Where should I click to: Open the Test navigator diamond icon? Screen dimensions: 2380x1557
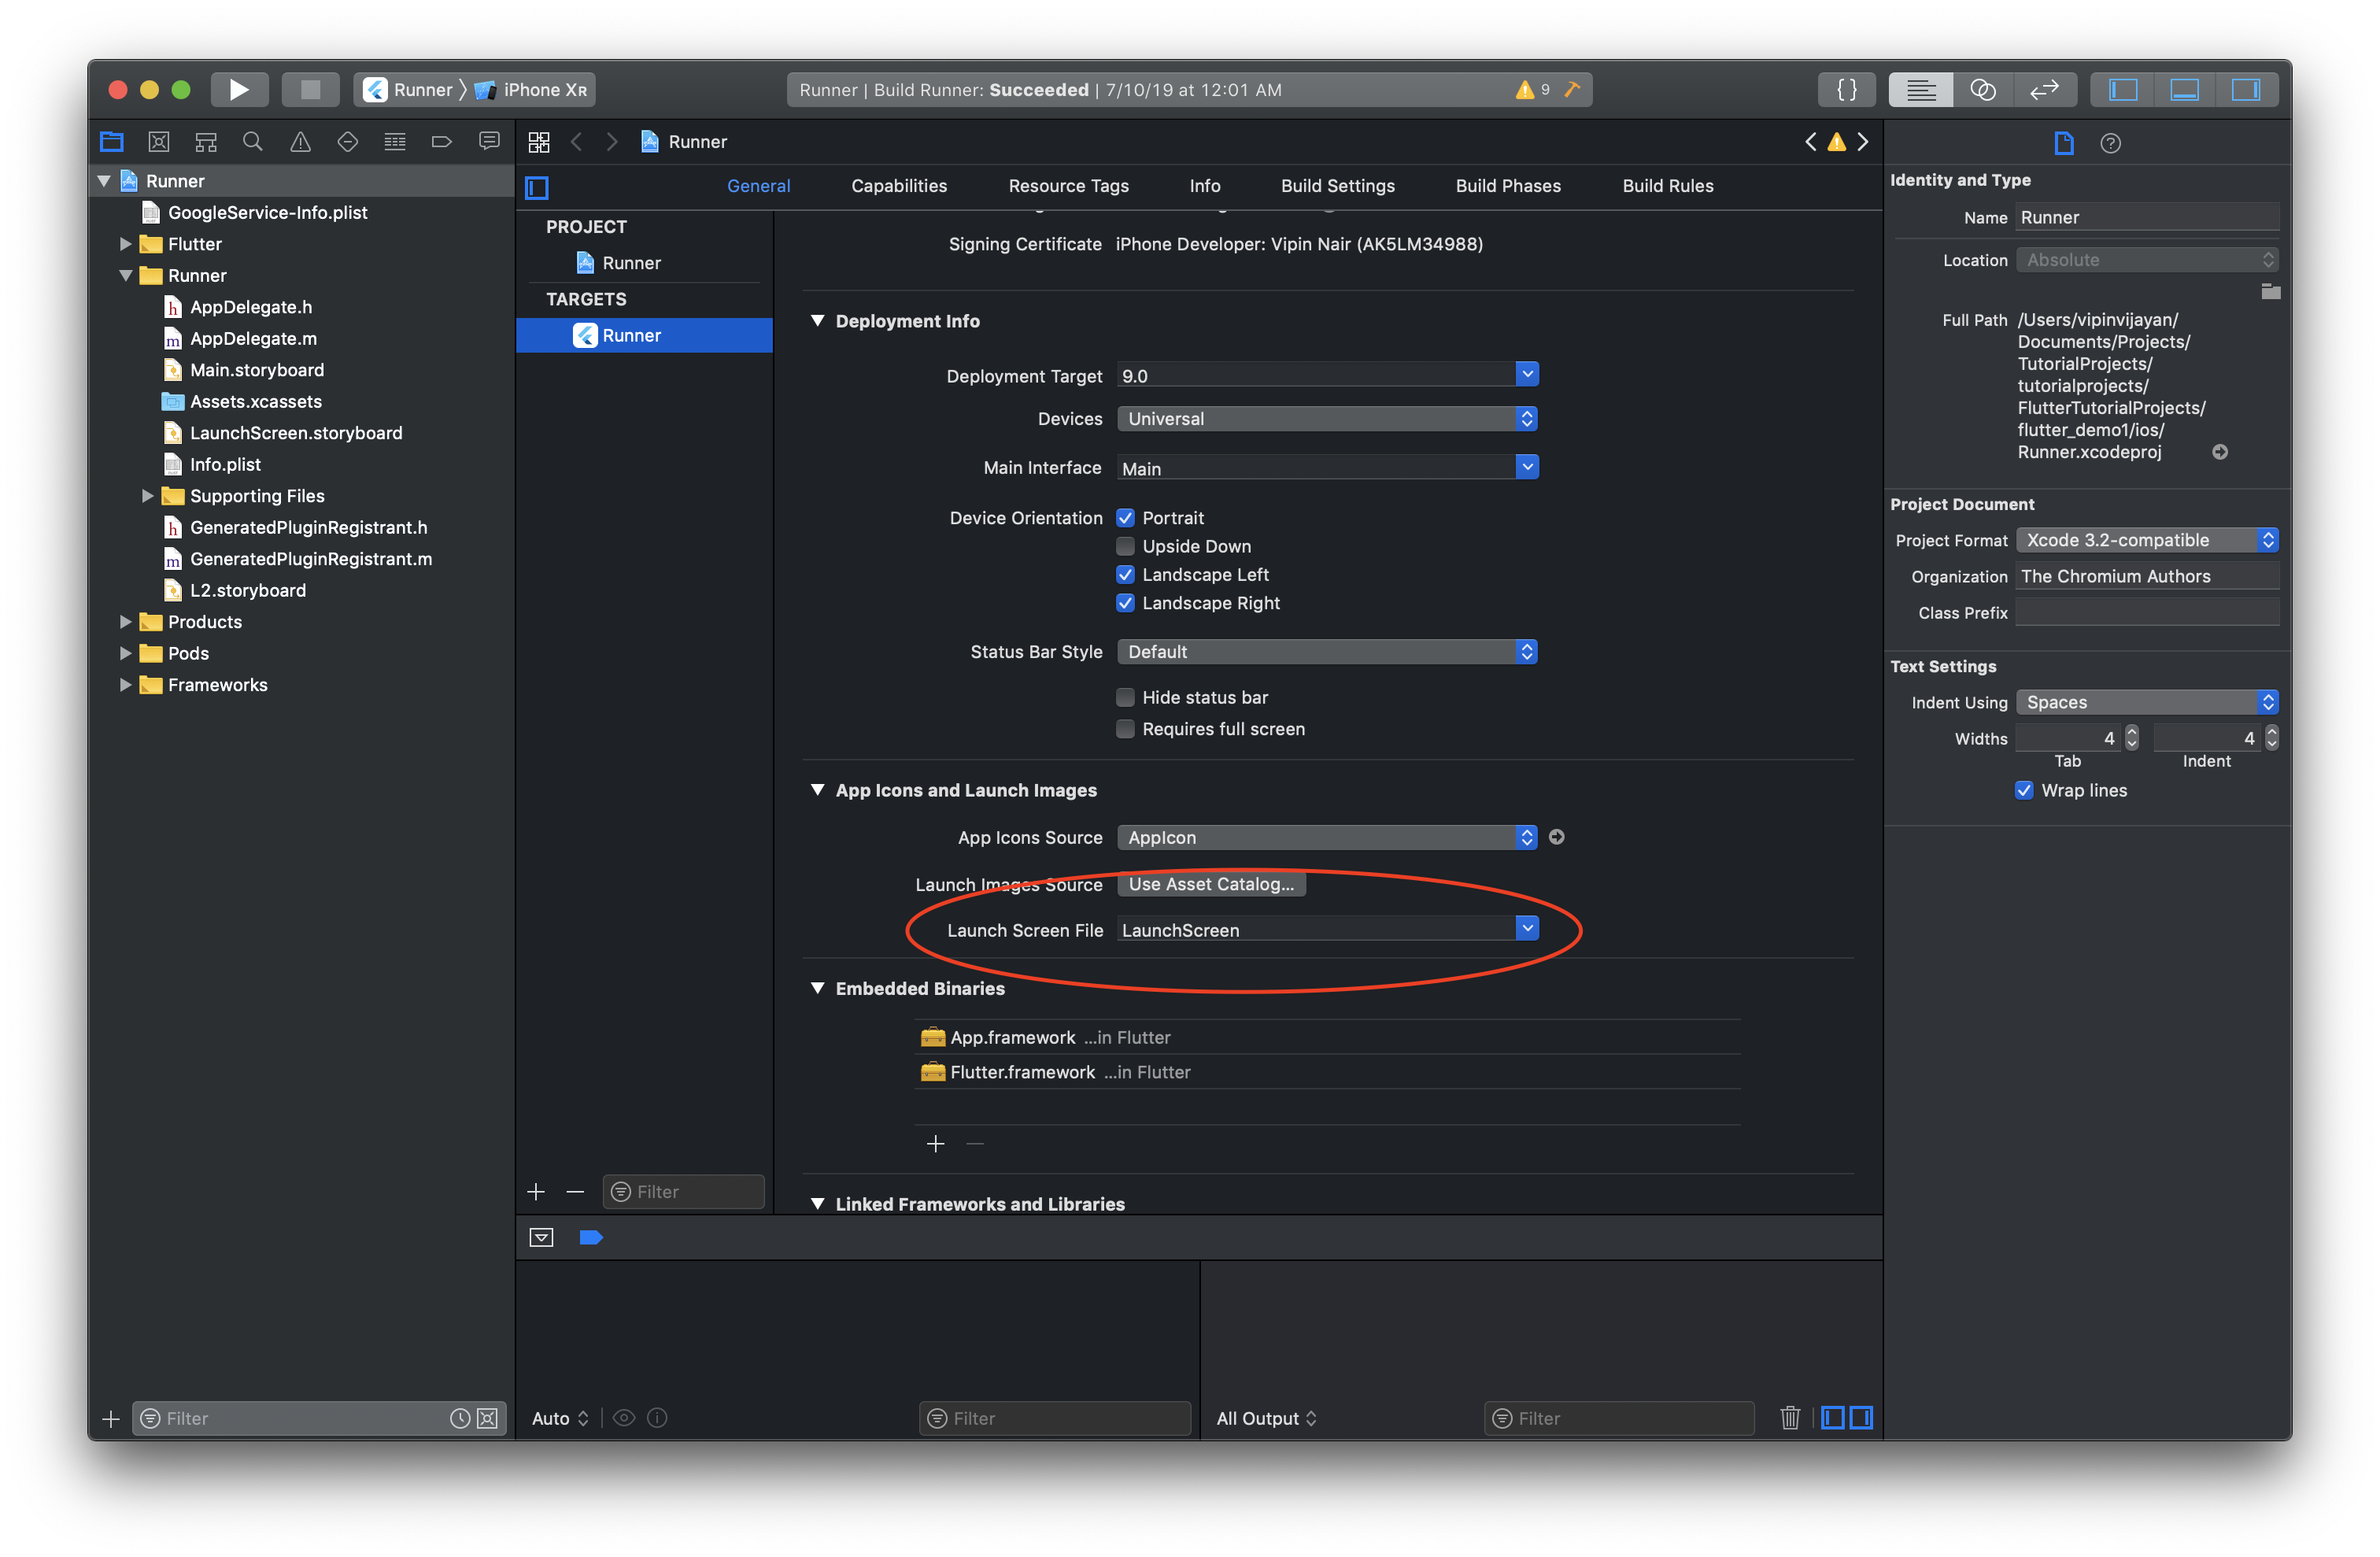[347, 142]
